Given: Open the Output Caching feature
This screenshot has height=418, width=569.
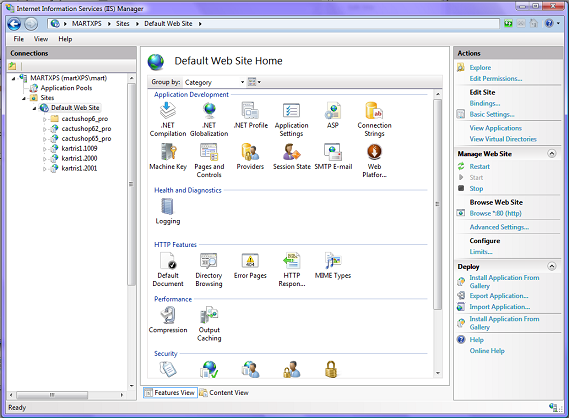Looking at the screenshot, I should pos(209,324).
